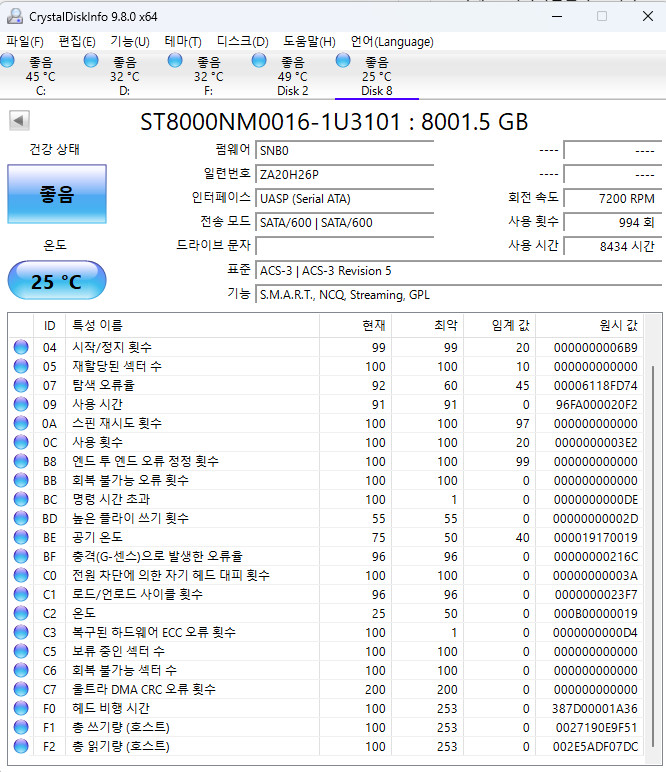Click blue status icon of attribute BB
This screenshot has height=772, width=666.
(21, 480)
